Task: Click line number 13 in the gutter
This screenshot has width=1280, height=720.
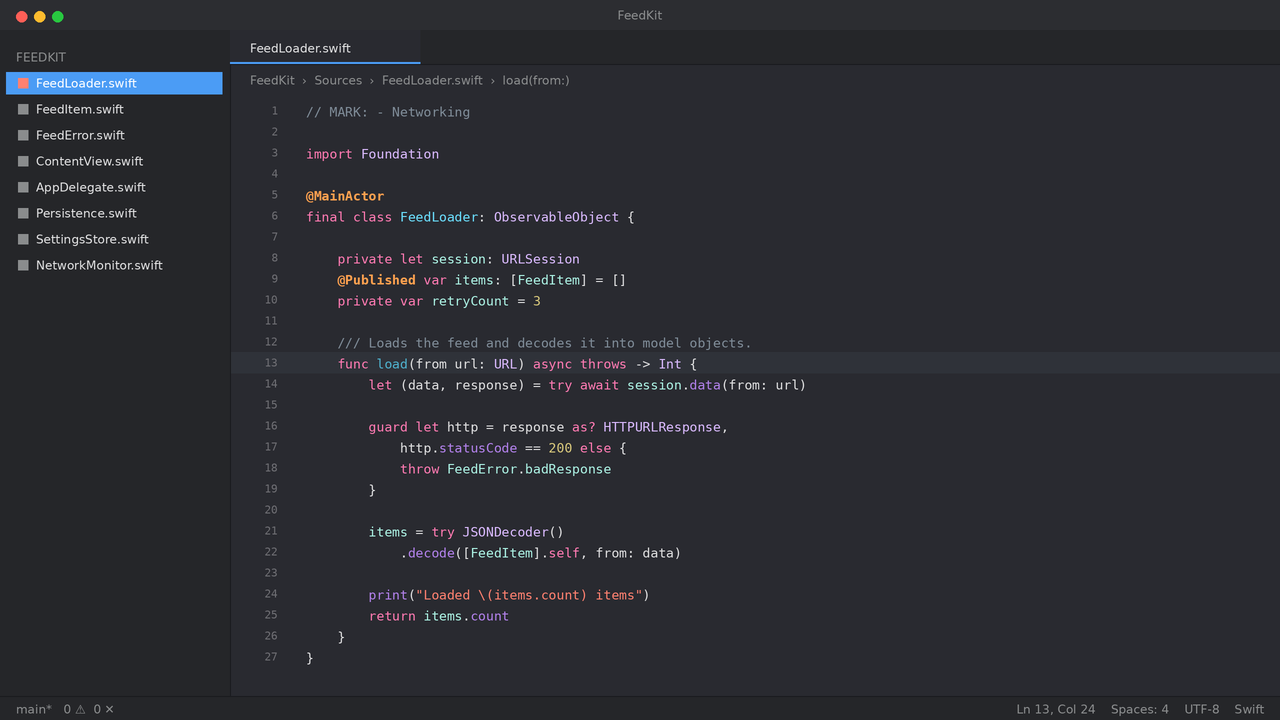Action: 272,363
